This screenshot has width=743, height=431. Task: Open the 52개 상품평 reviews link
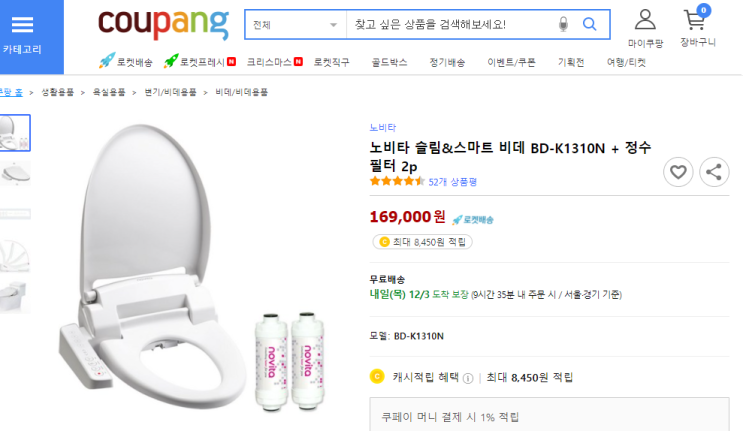(x=452, y=182)
